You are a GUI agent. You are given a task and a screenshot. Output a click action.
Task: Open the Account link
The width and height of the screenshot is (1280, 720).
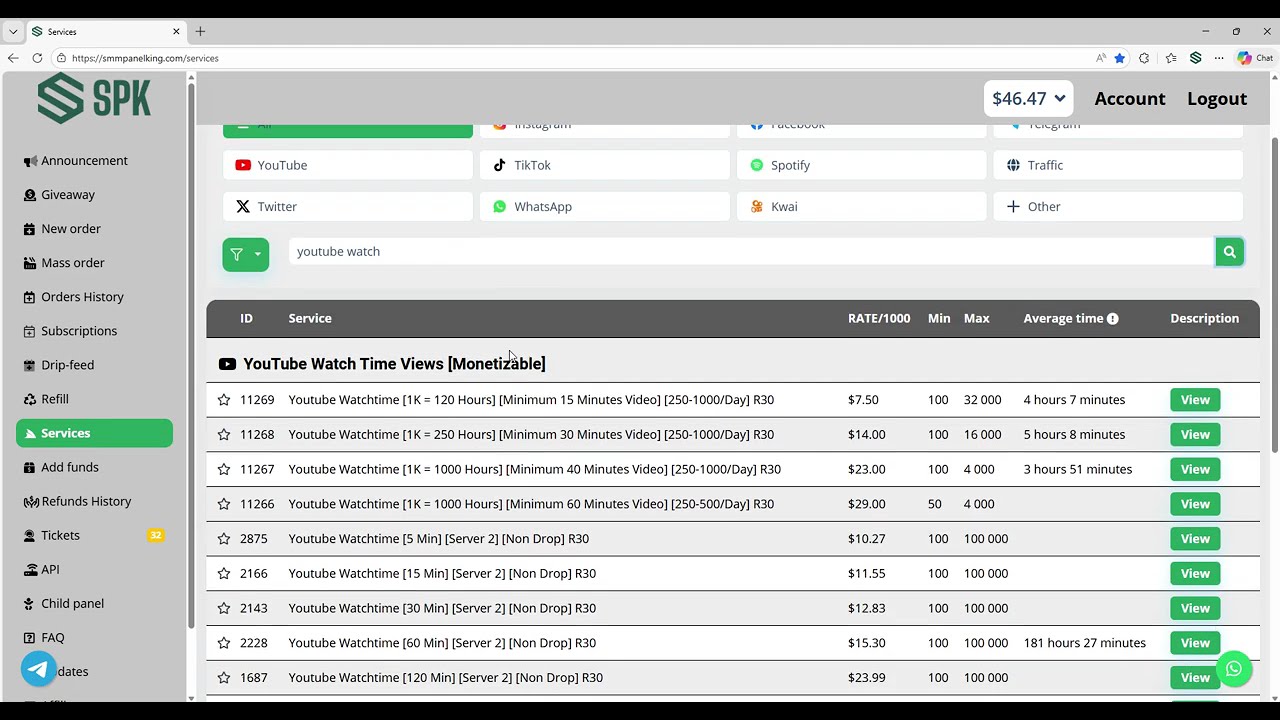pyautogui.click(x=1130, y=98)
